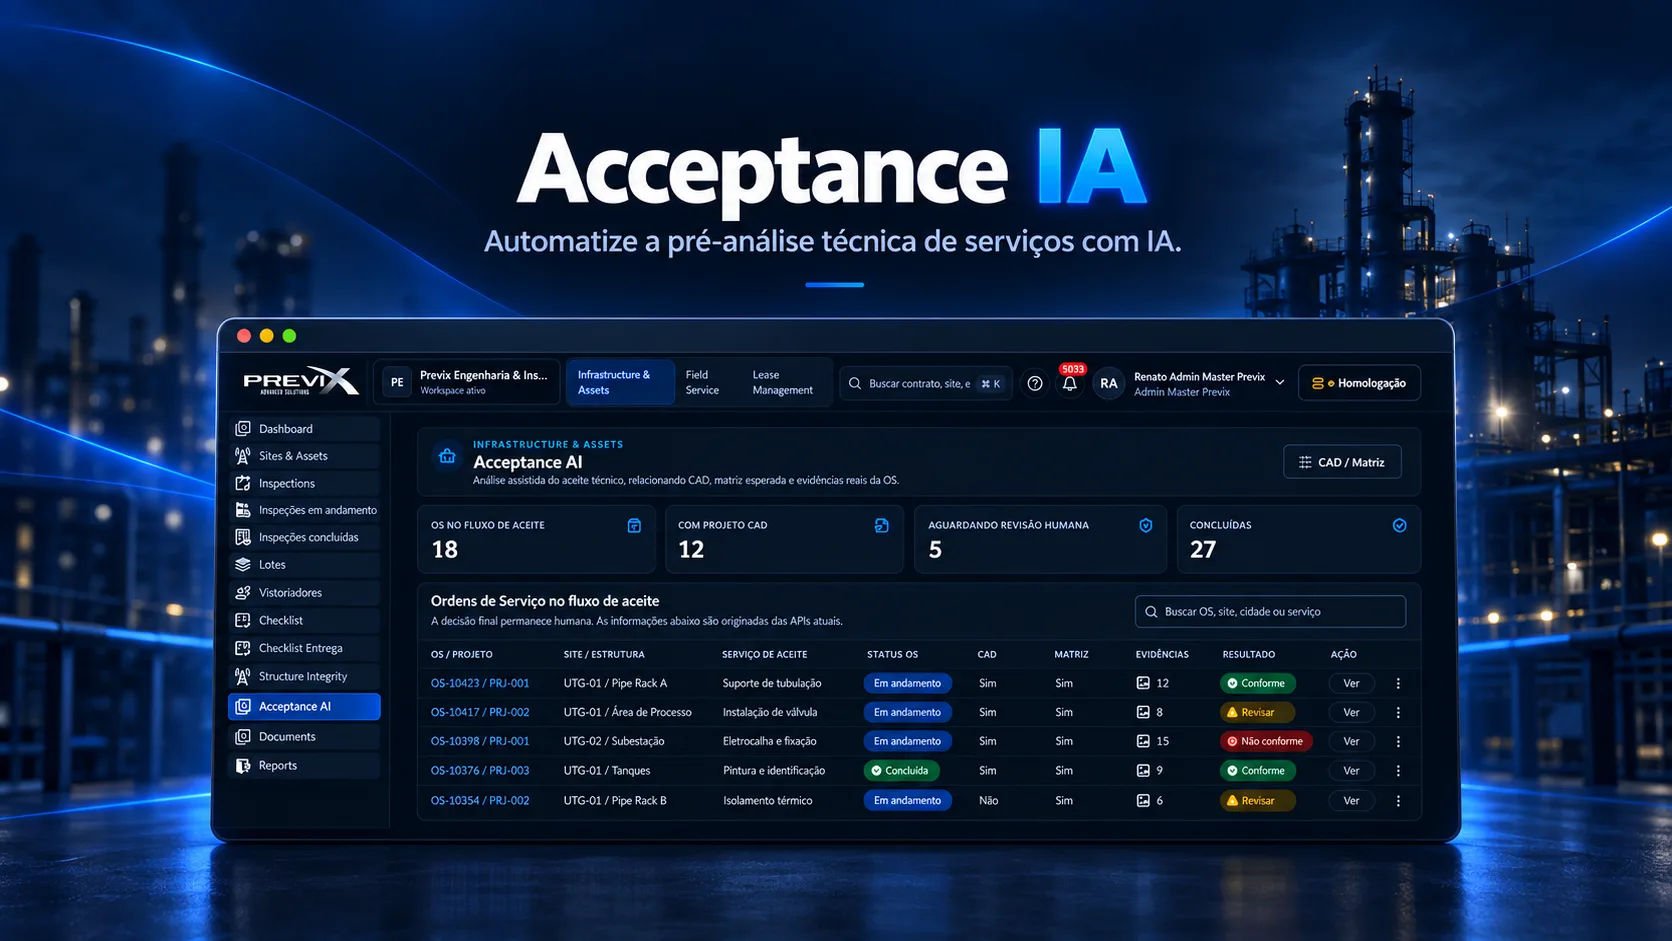Click the PE workspace badge
The height and width of the screenshot is (941, 1672).
[x=397, y=382]
